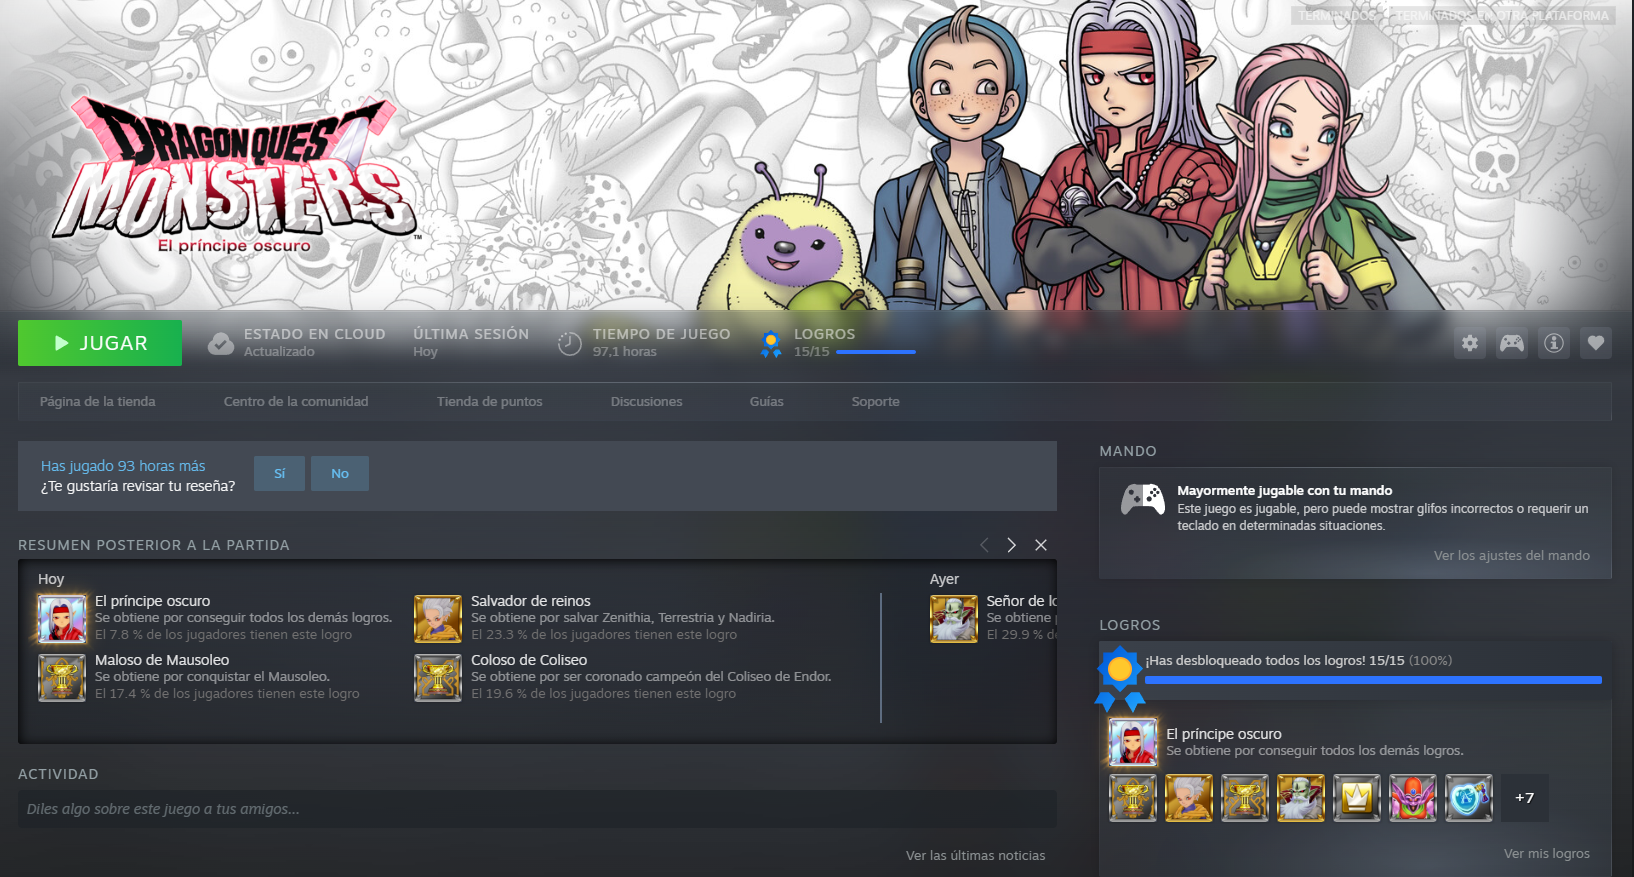The height and width of the screenshot is (877, 1634).
Task: Answer No to the review prompt
Action: pyautogui.click(x=340, y=473)
